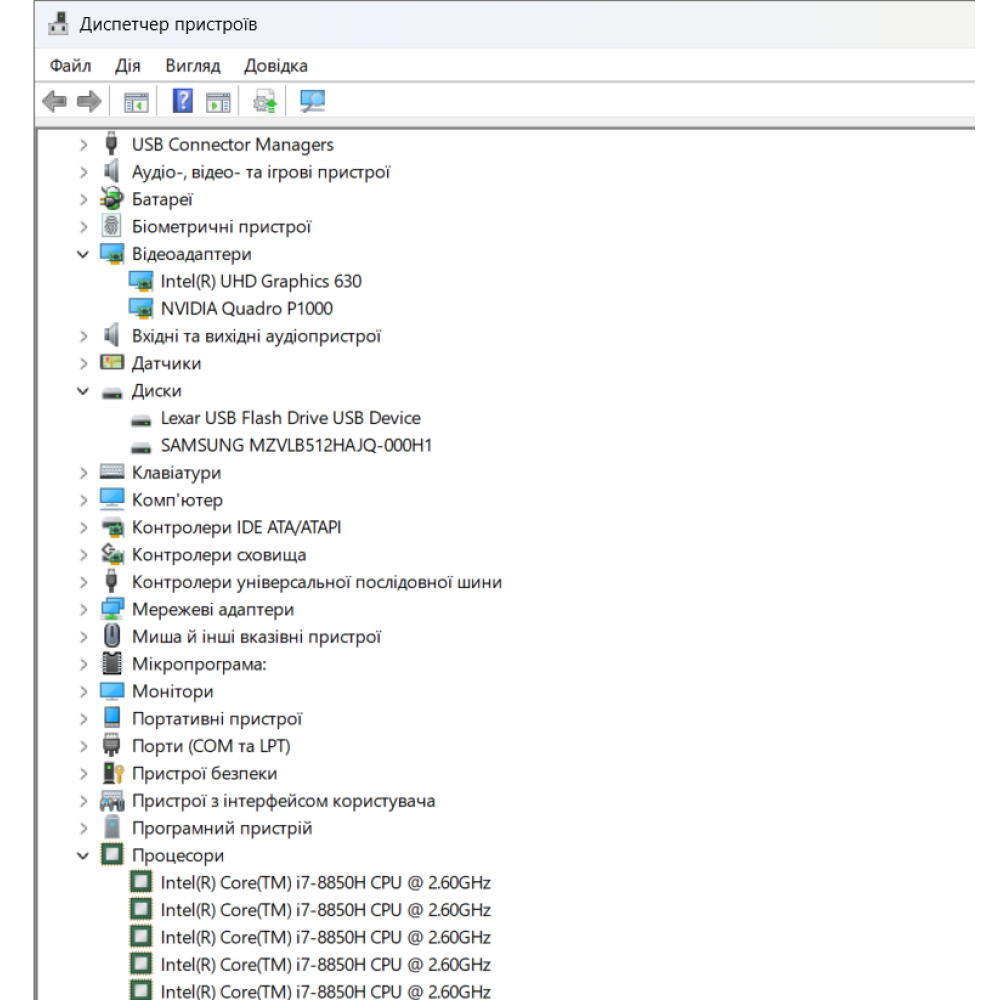Viewport: 1000px width, 1000px height.
Task: Click the Біометричні пристрої fingerprint icon
Action: 112,226
